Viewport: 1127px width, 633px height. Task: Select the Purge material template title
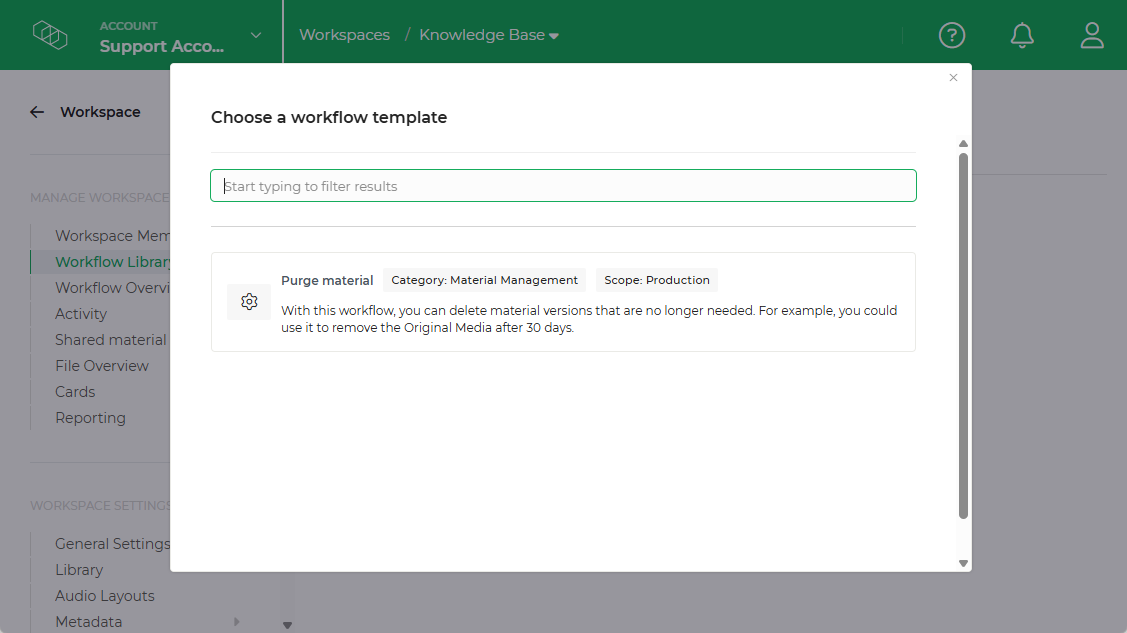tap(327, 280)
